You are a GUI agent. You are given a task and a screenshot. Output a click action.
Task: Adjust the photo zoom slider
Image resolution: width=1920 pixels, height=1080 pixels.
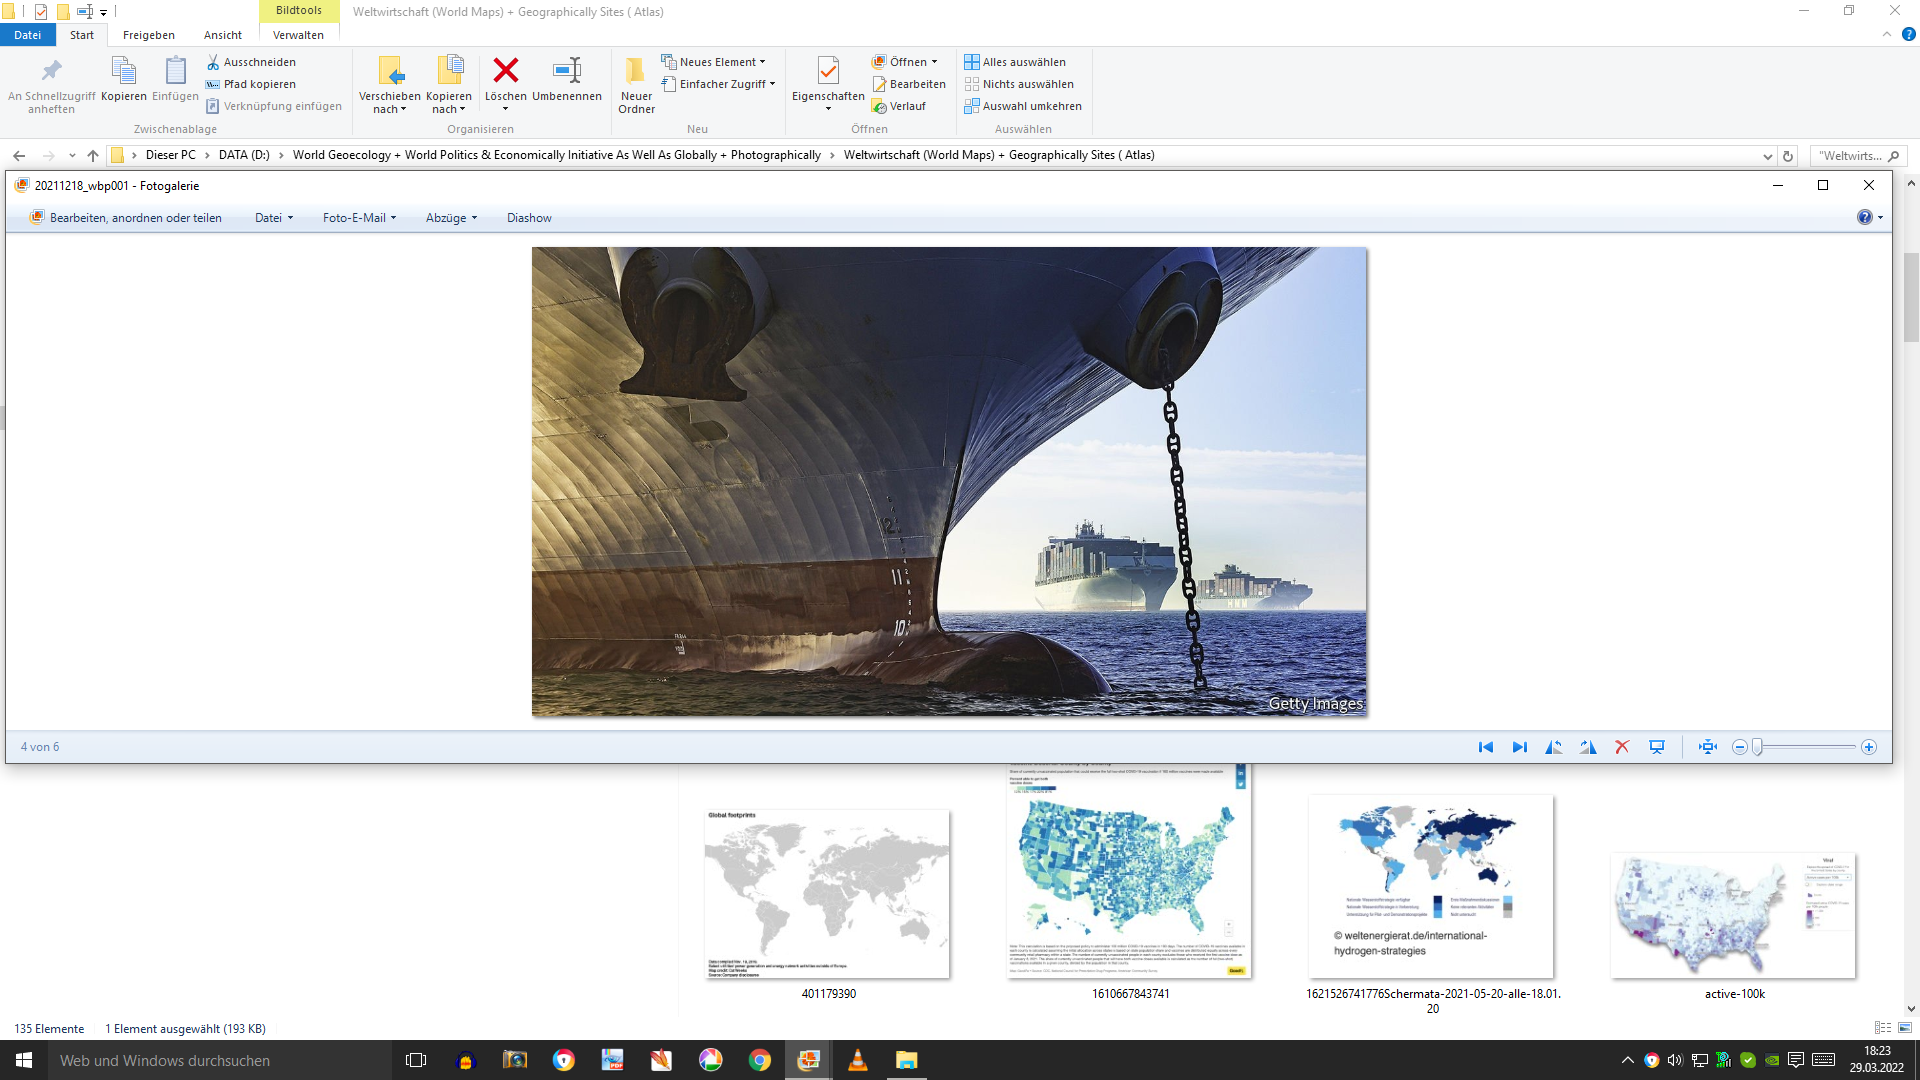(x=1757, y=747)
